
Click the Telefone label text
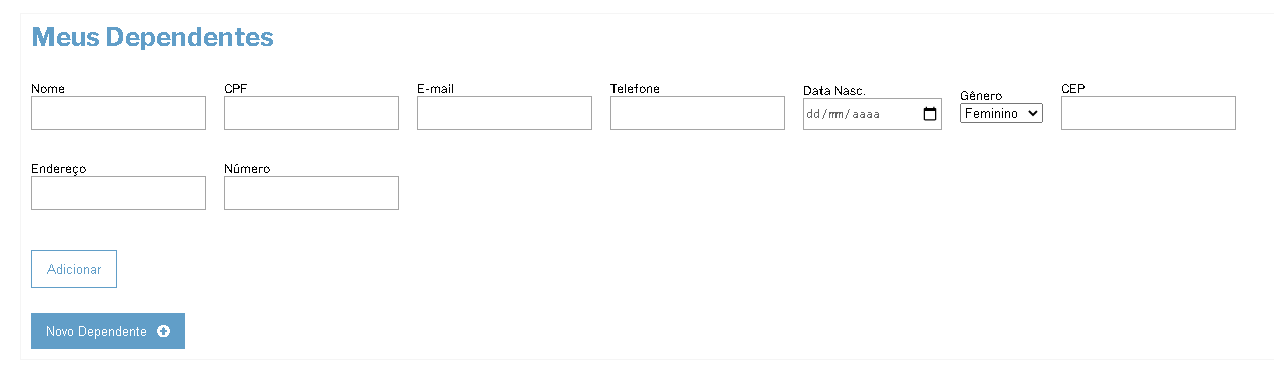[x=635, y=89]
